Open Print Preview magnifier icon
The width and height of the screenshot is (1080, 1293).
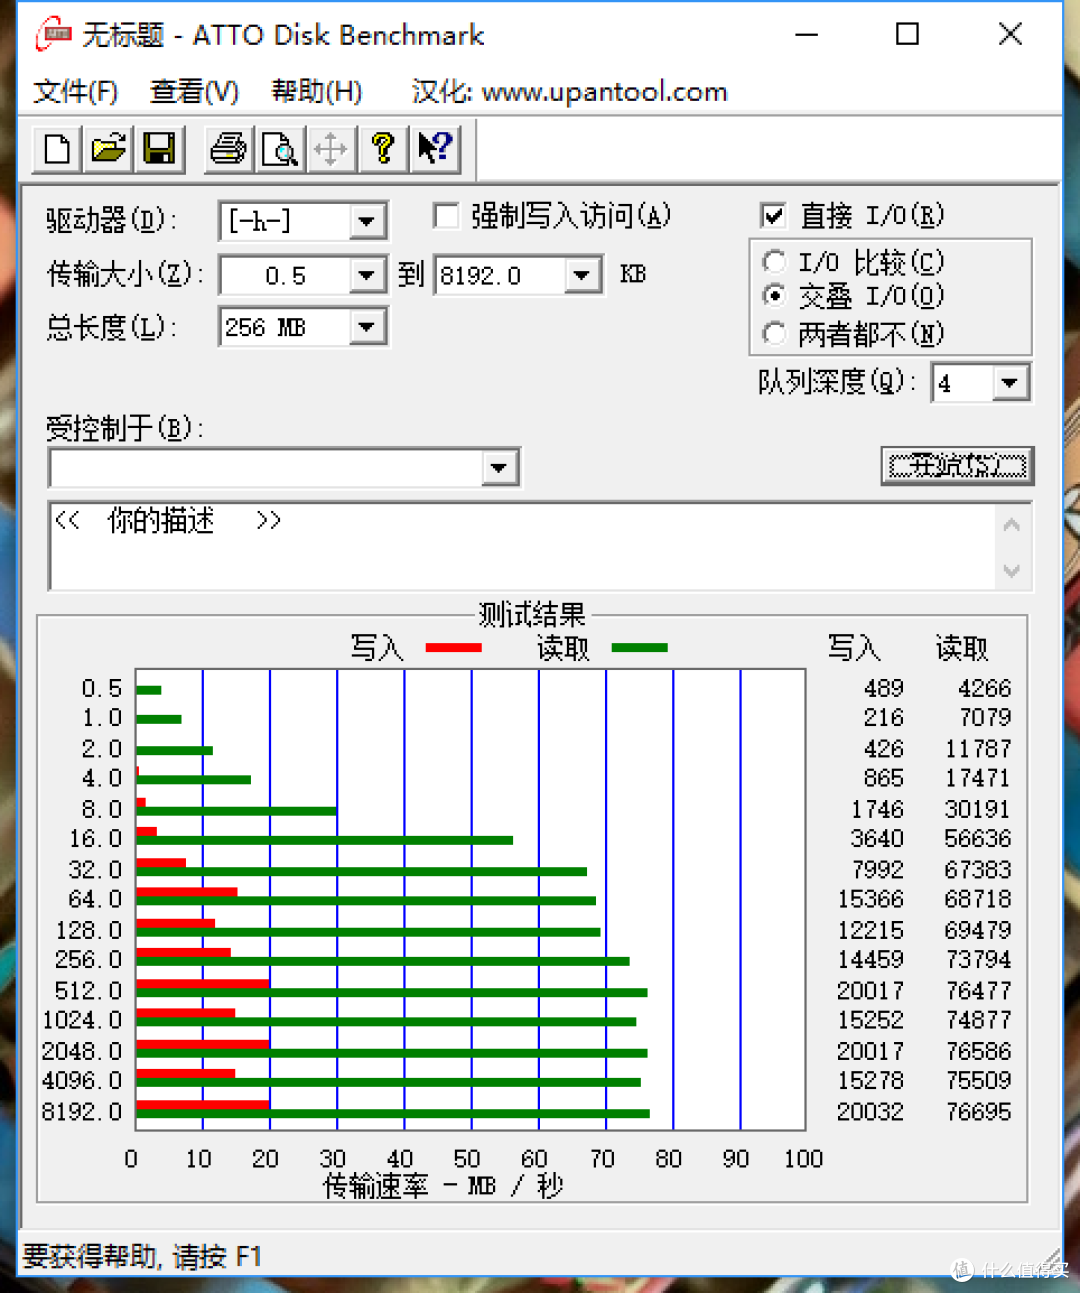279,149
